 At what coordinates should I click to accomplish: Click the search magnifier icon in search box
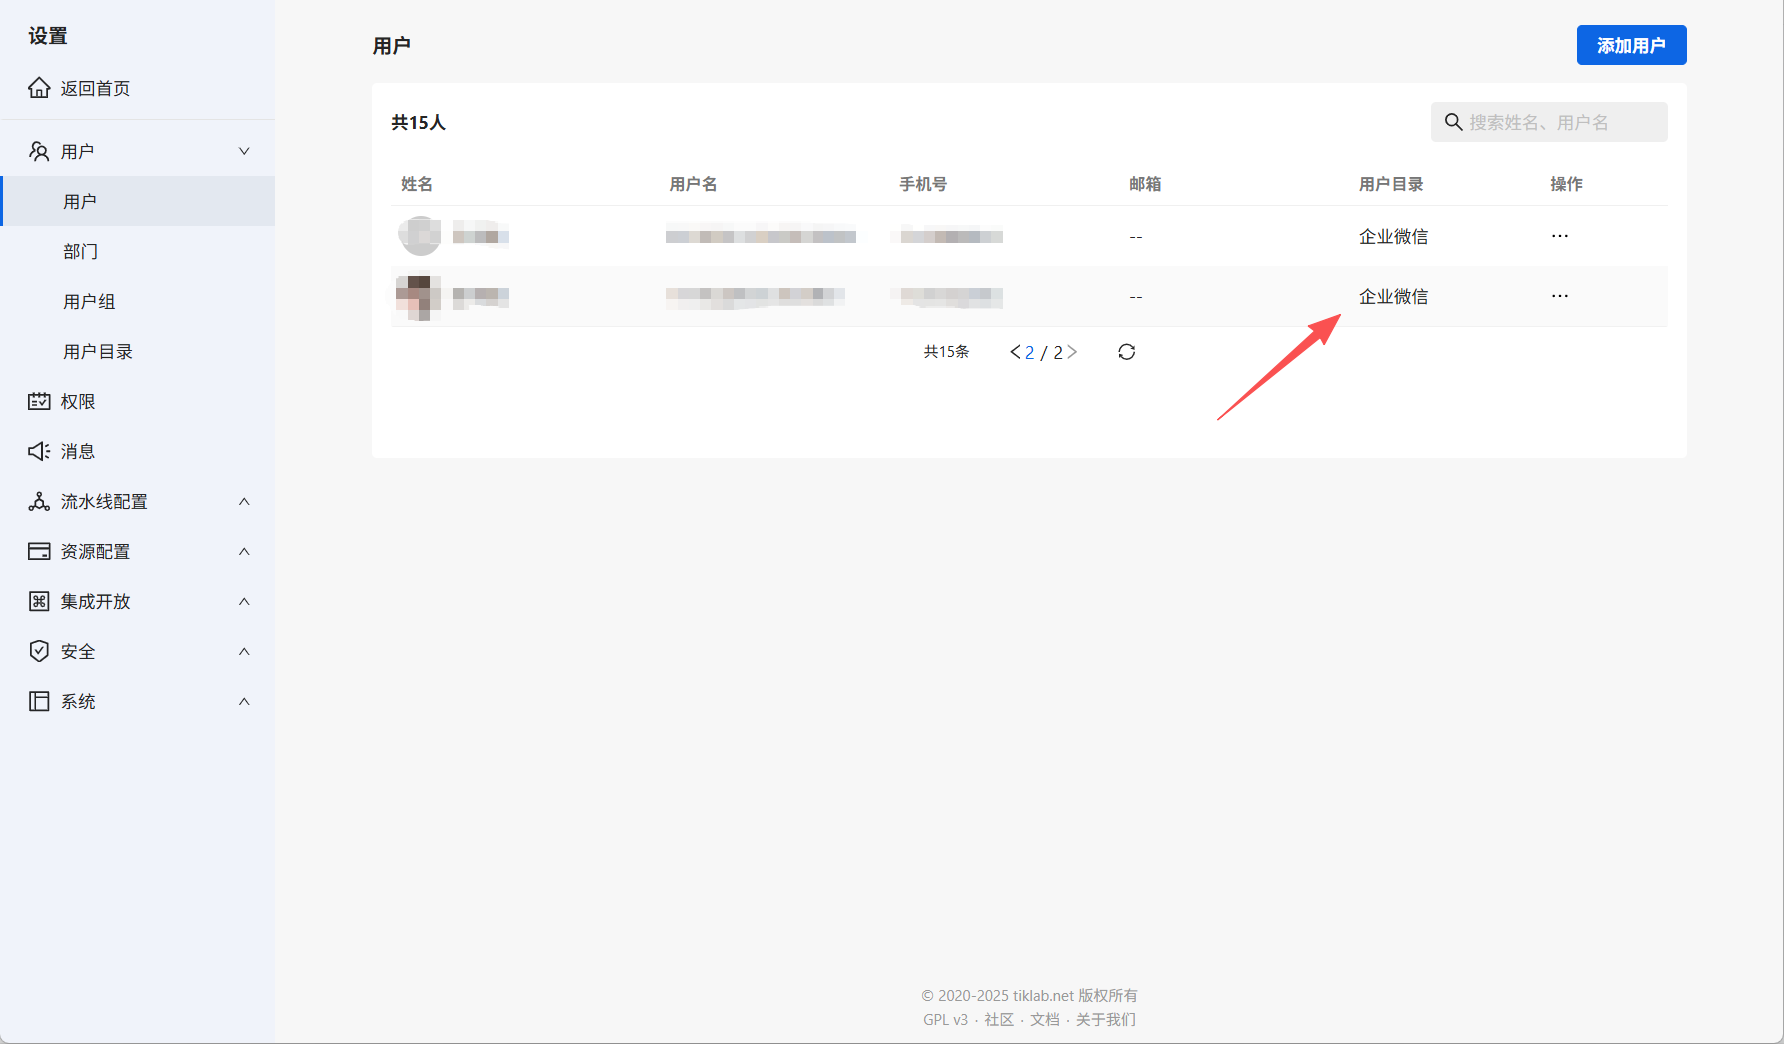(1453, 121)
